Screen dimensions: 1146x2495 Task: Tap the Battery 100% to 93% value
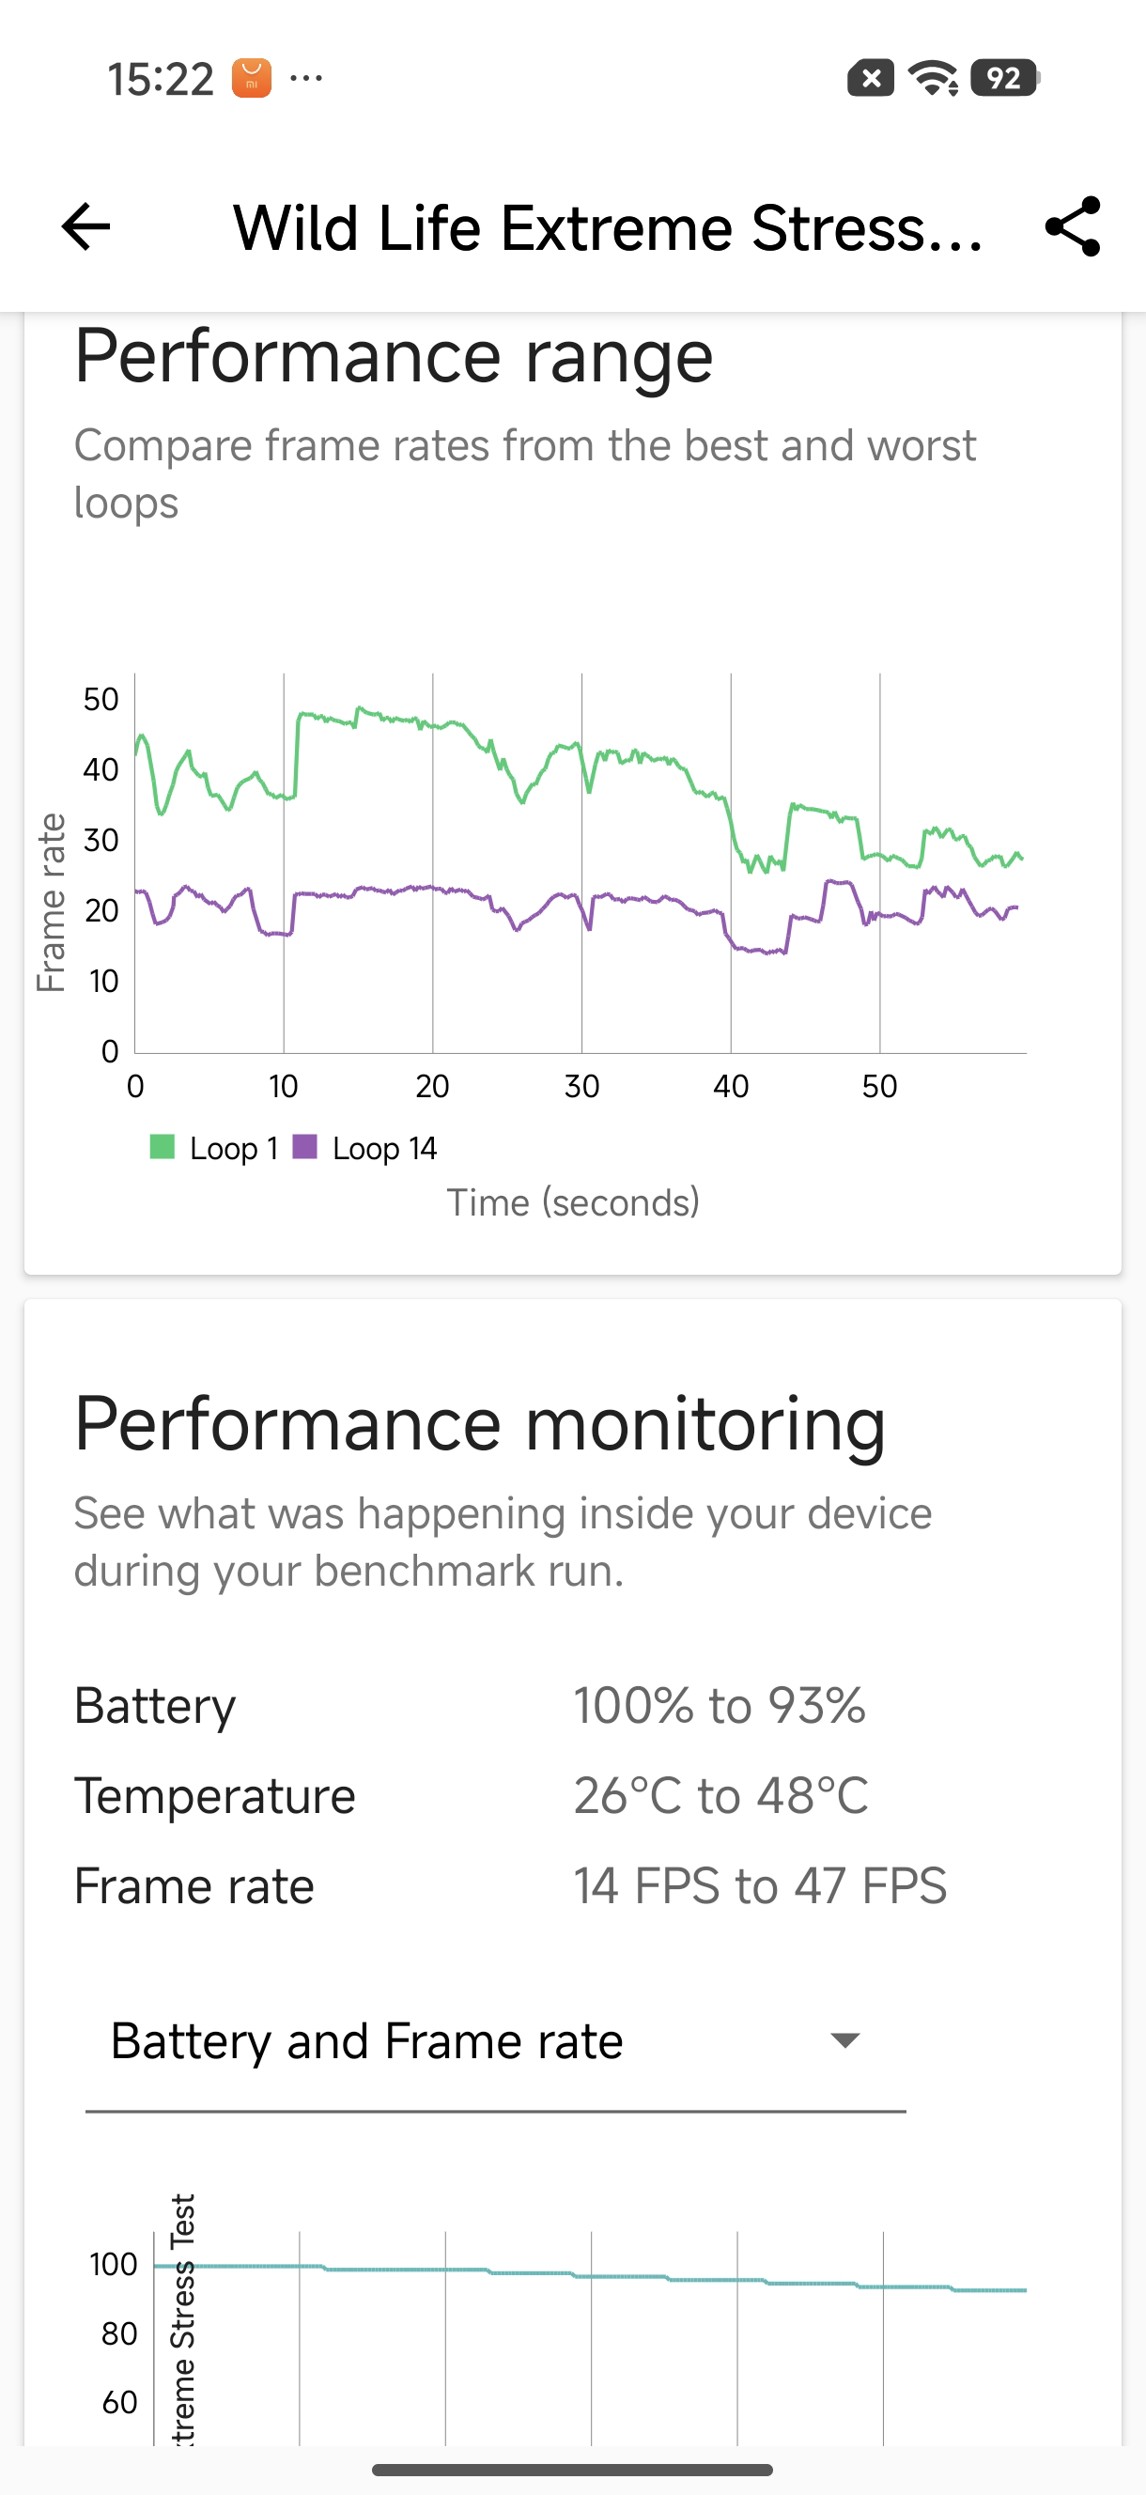pos(719,1706)
